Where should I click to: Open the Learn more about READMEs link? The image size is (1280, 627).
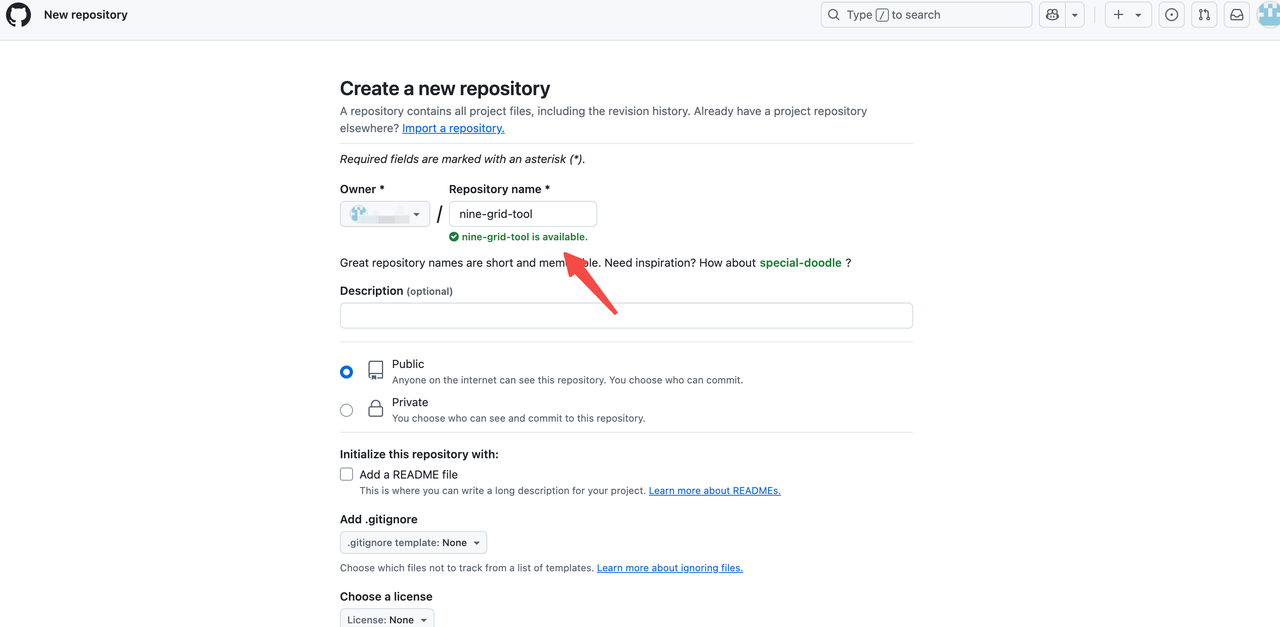tap(714, 491)
